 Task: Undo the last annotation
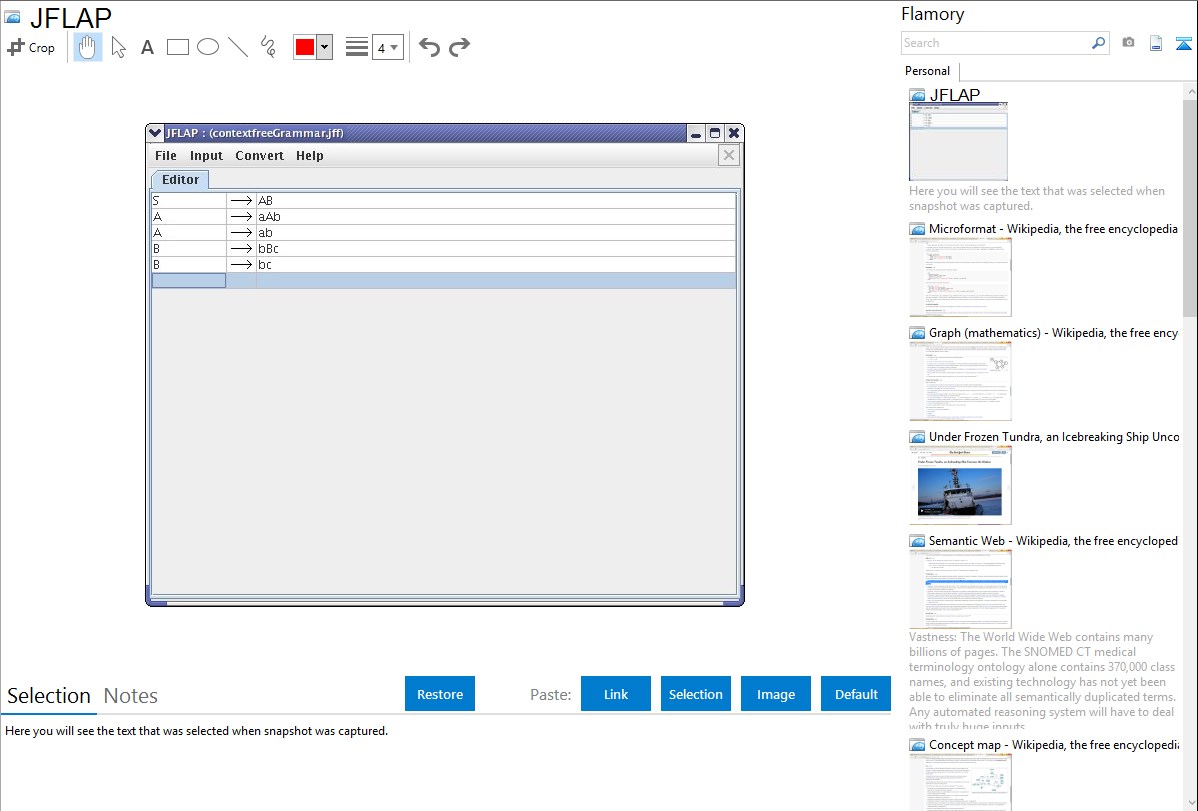tap(429, 47)
